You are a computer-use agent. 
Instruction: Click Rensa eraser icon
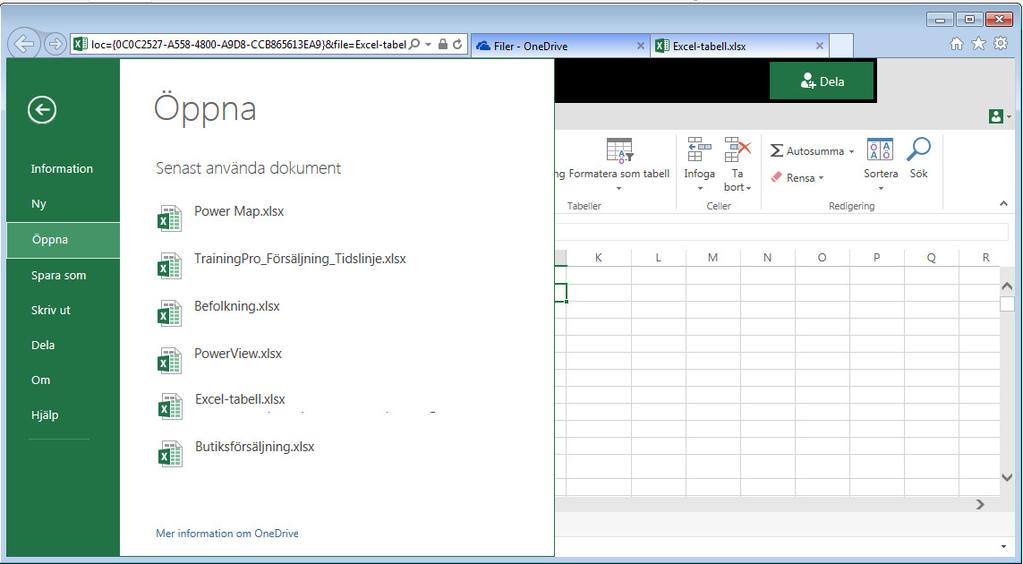(x=776, y=177)
